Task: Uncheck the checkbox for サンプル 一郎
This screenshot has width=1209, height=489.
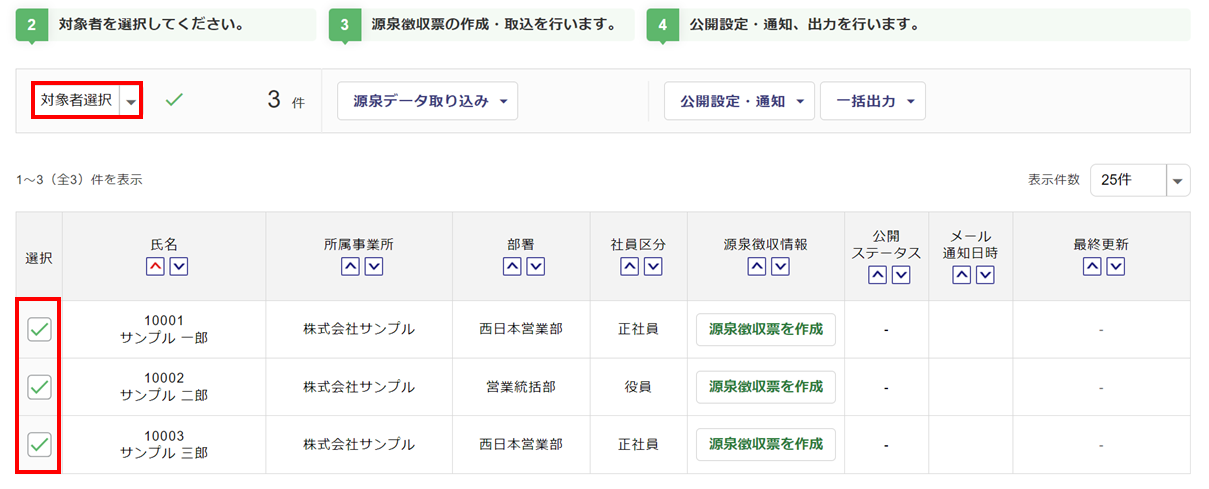Action: coord(39,329)
